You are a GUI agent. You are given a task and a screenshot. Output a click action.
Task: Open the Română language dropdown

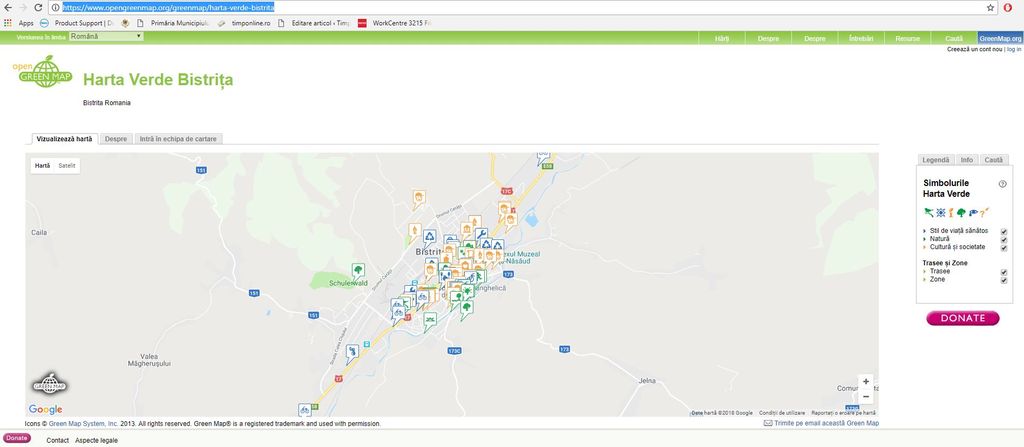coord(105,36)
